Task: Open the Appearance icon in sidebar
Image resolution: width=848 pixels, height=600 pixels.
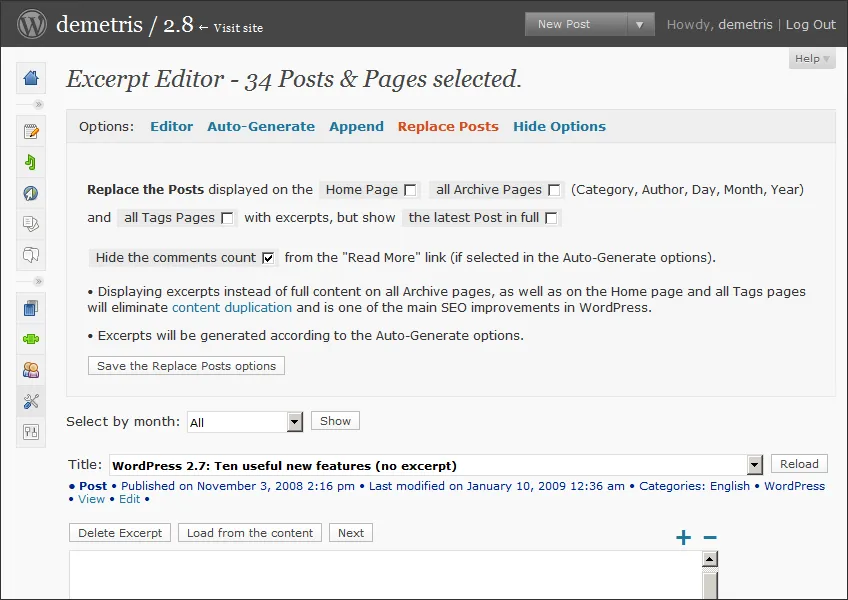Action: [x=31, y=308]
